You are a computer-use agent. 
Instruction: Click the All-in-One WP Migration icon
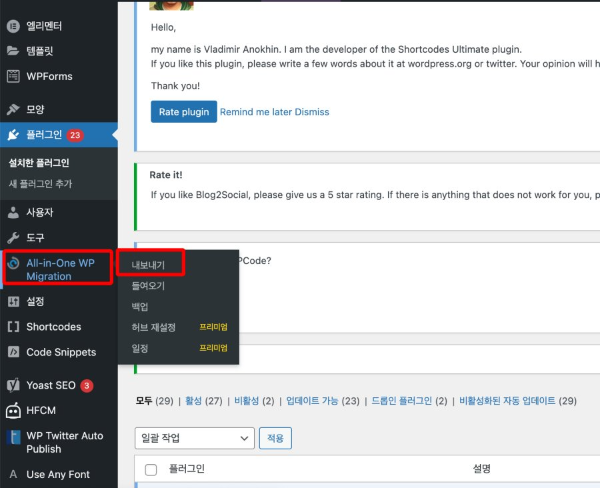pos(13,263)
